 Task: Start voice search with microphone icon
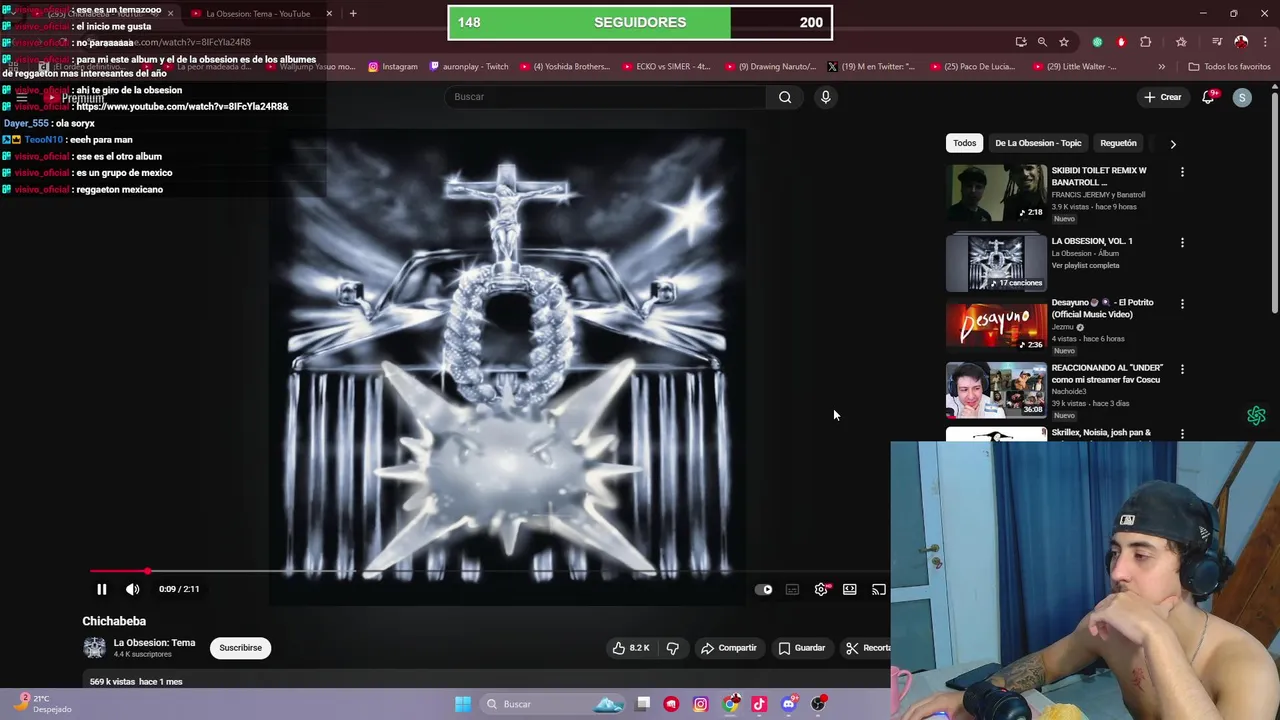[825, 97]
